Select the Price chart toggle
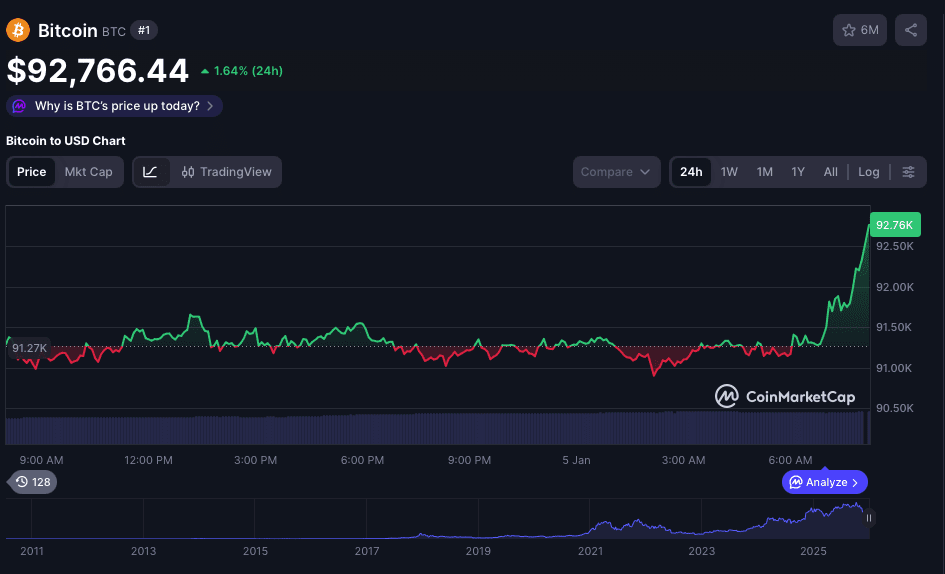 coord(32,172)
